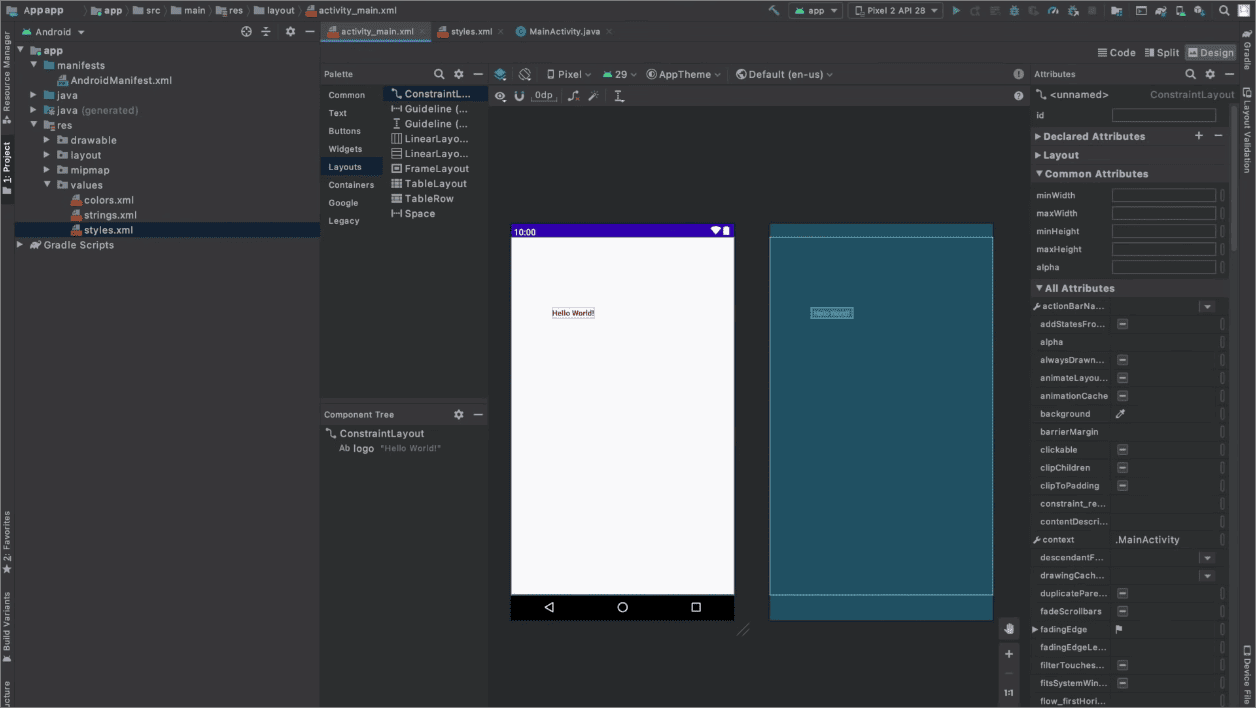The width and height of the screenshot is (1256, 708).
Task: Open the AVD Manager
Action: 1179,10
